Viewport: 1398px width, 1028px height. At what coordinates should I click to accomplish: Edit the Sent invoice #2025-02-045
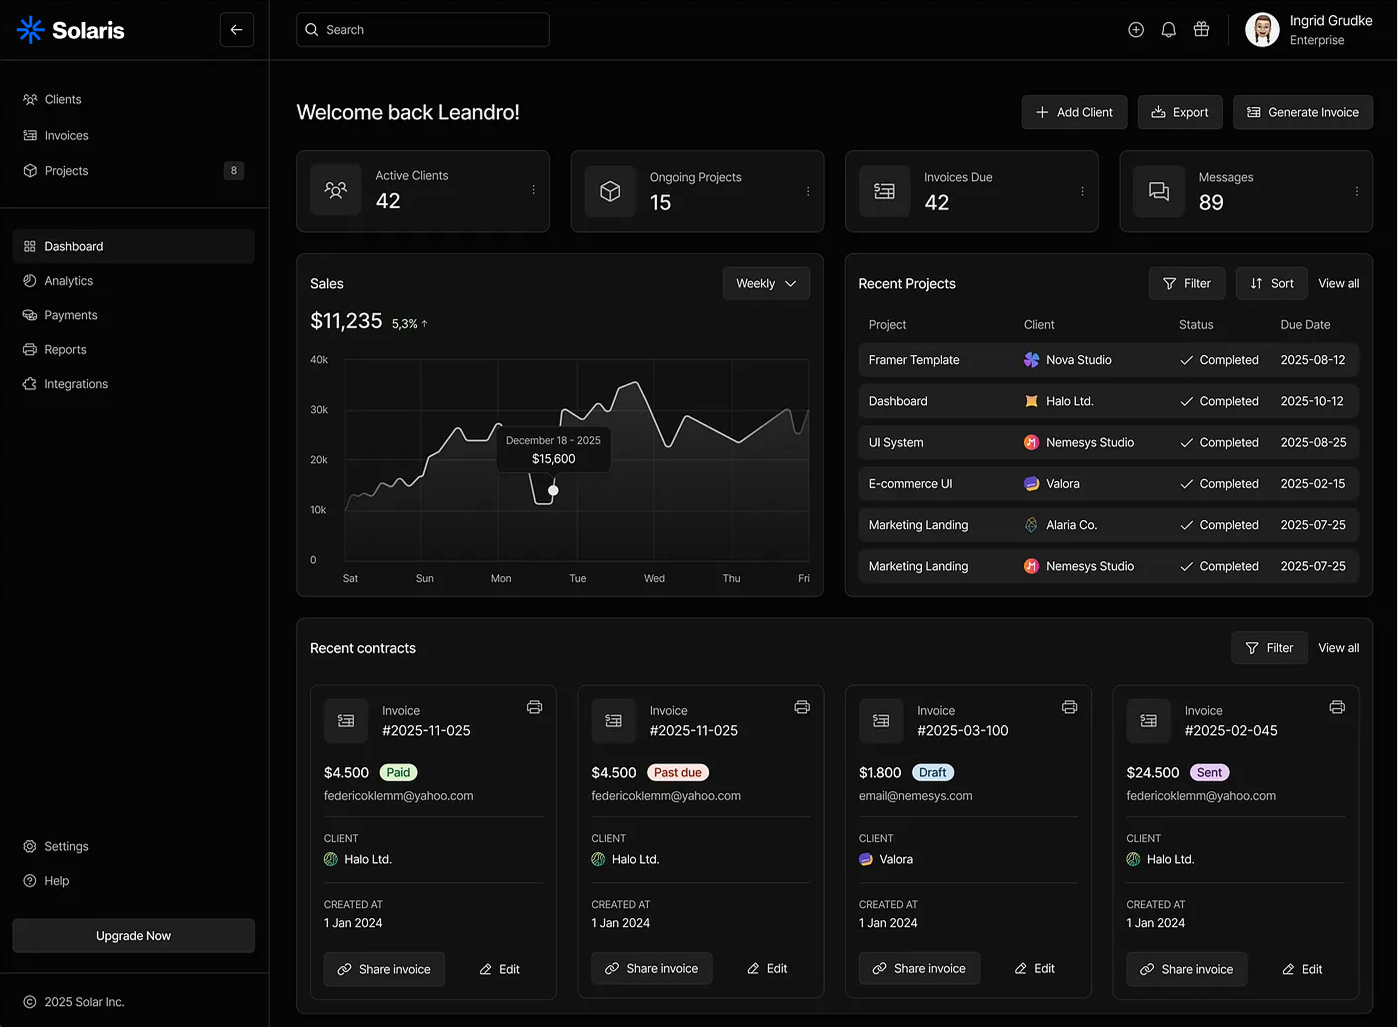1302,970
